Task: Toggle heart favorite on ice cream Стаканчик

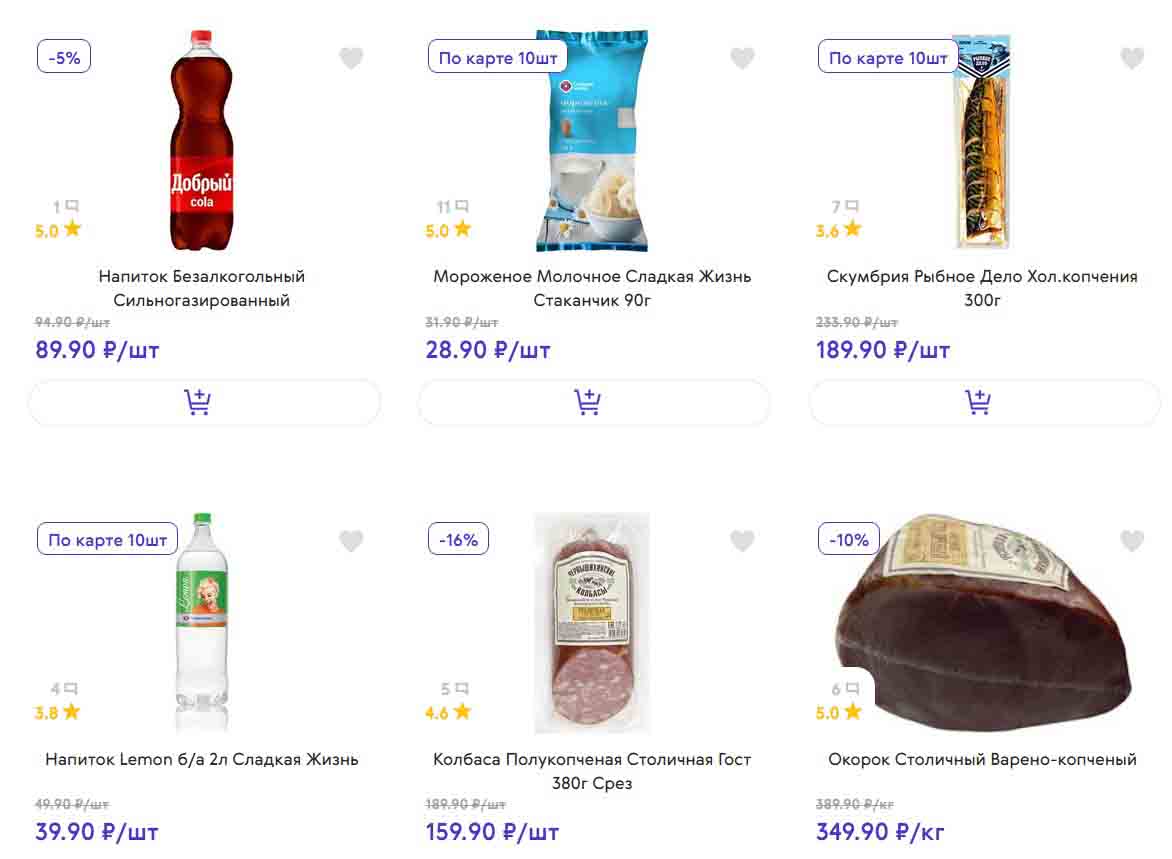Action: (742, 59)
